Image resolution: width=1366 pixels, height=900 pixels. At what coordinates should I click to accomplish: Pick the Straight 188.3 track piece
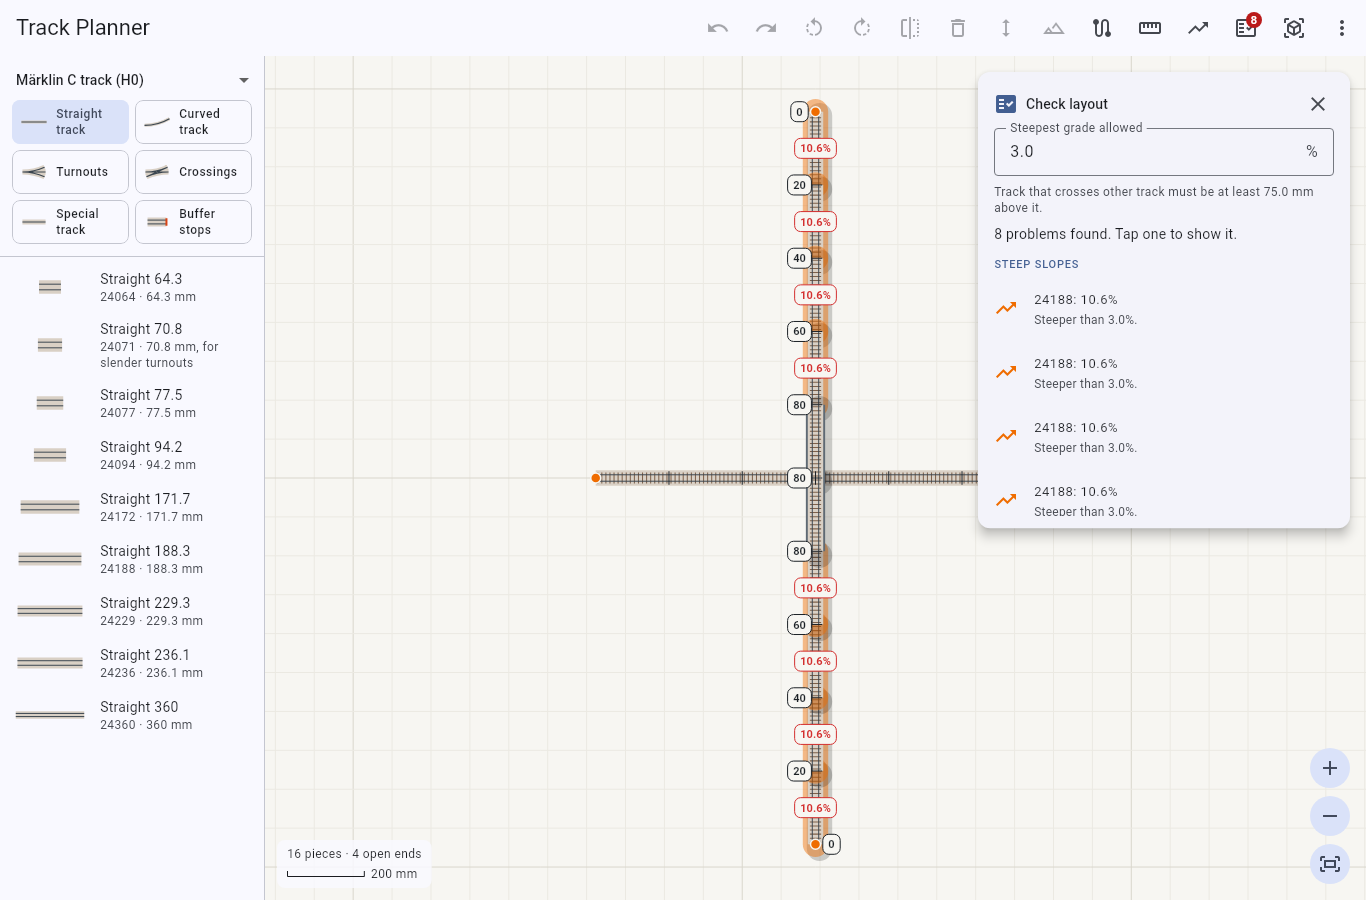(x=132, y=559)
